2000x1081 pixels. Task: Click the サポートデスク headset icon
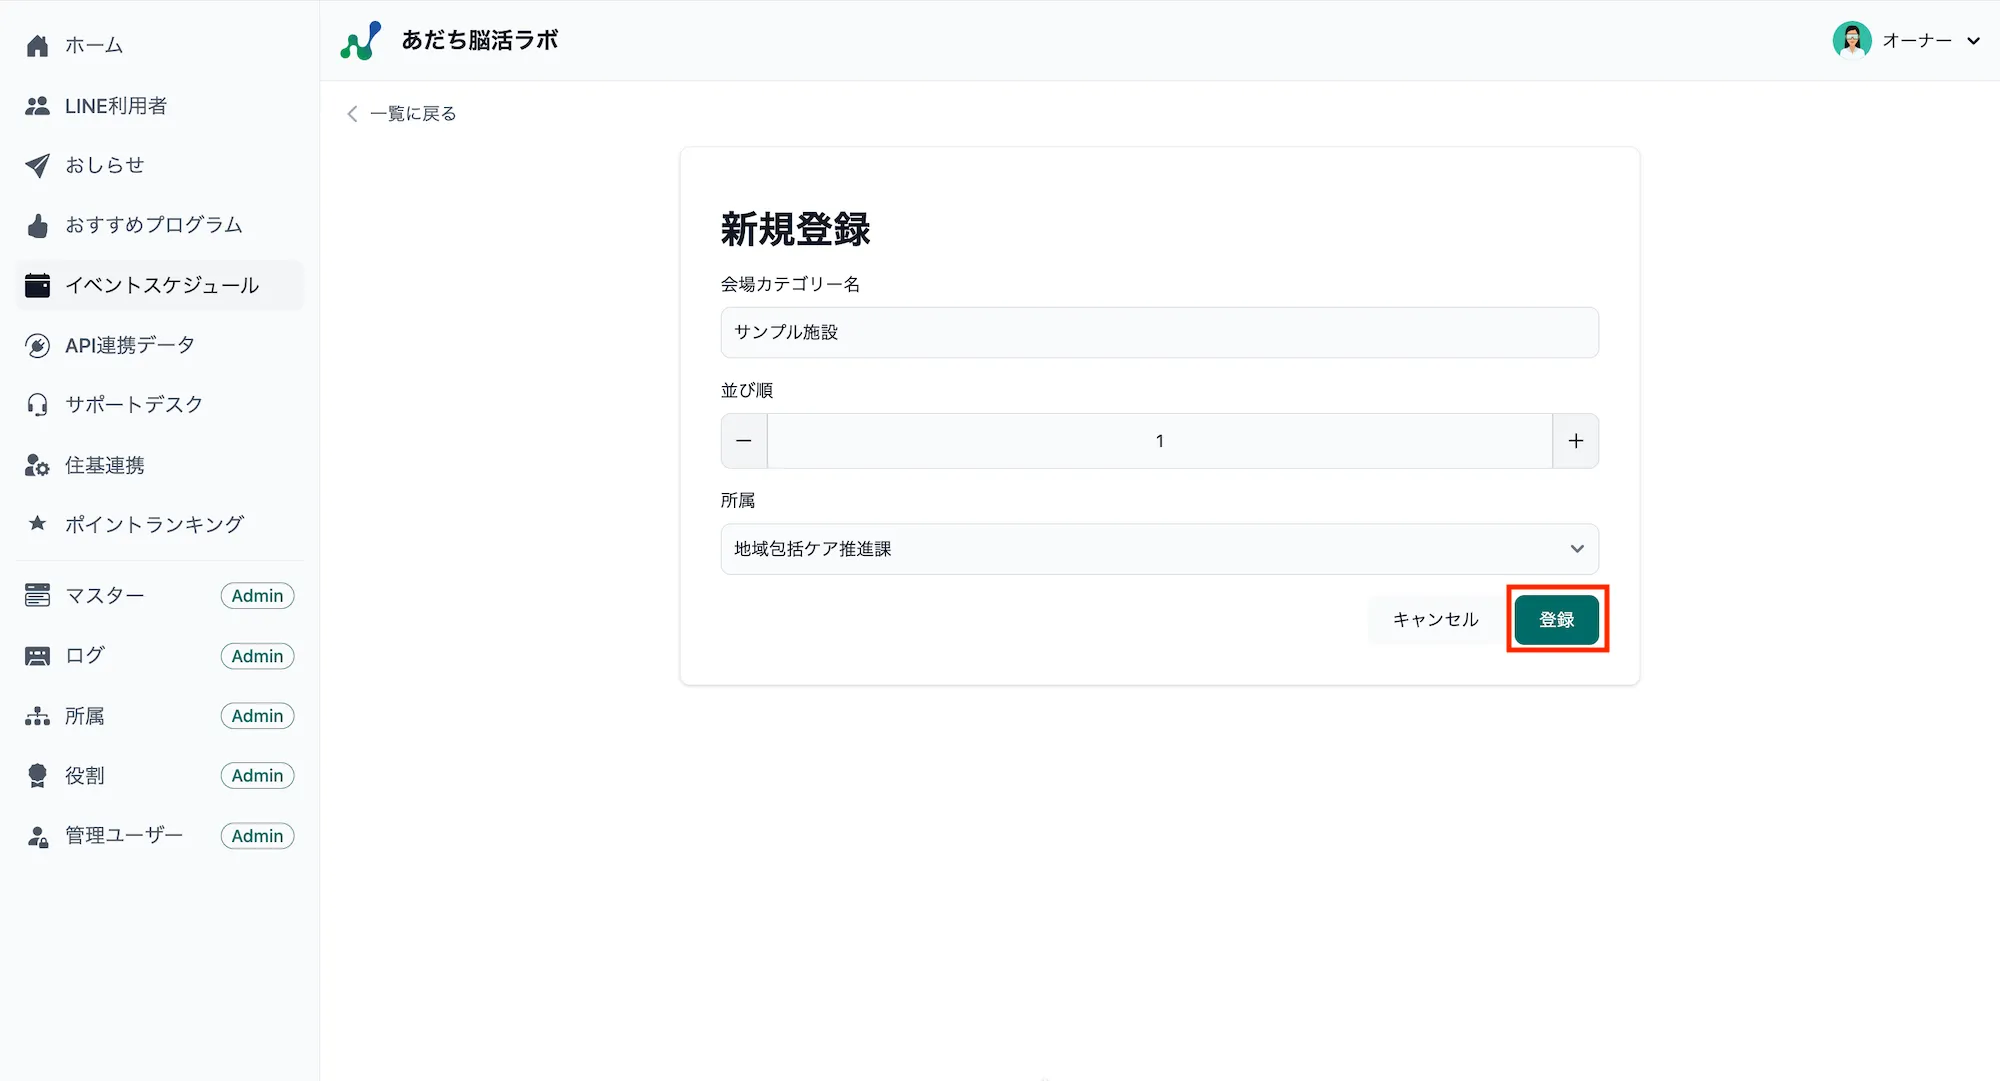tap(37, 404)
